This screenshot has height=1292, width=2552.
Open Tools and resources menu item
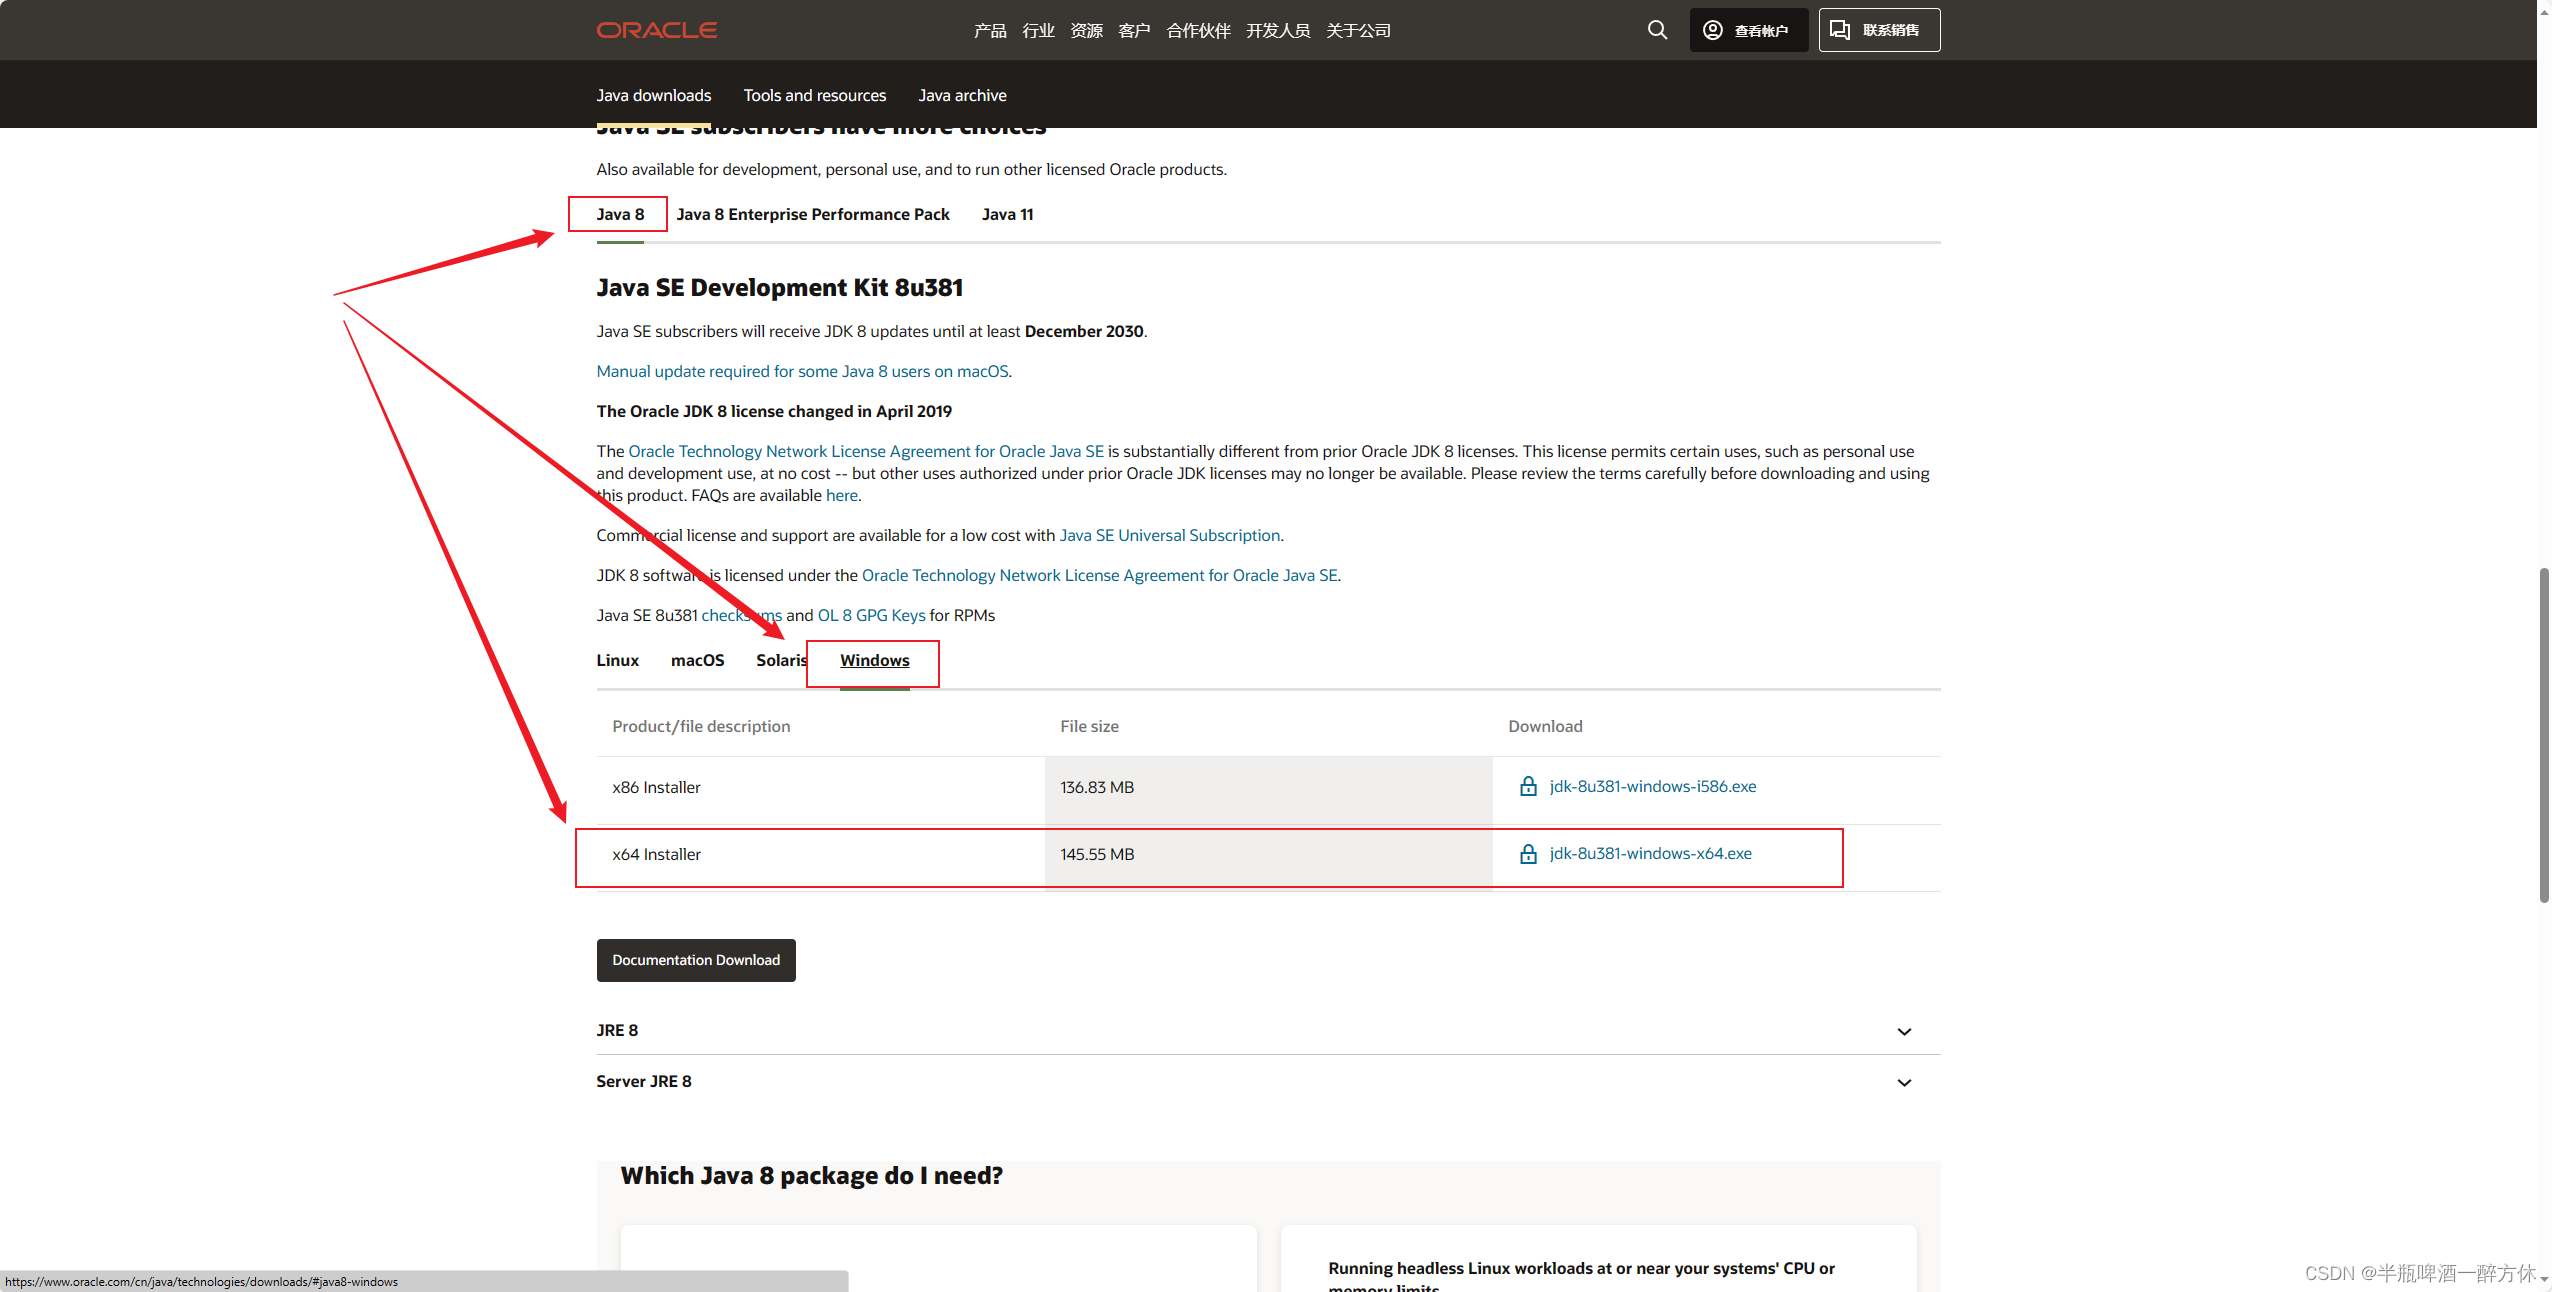(814, 95)
